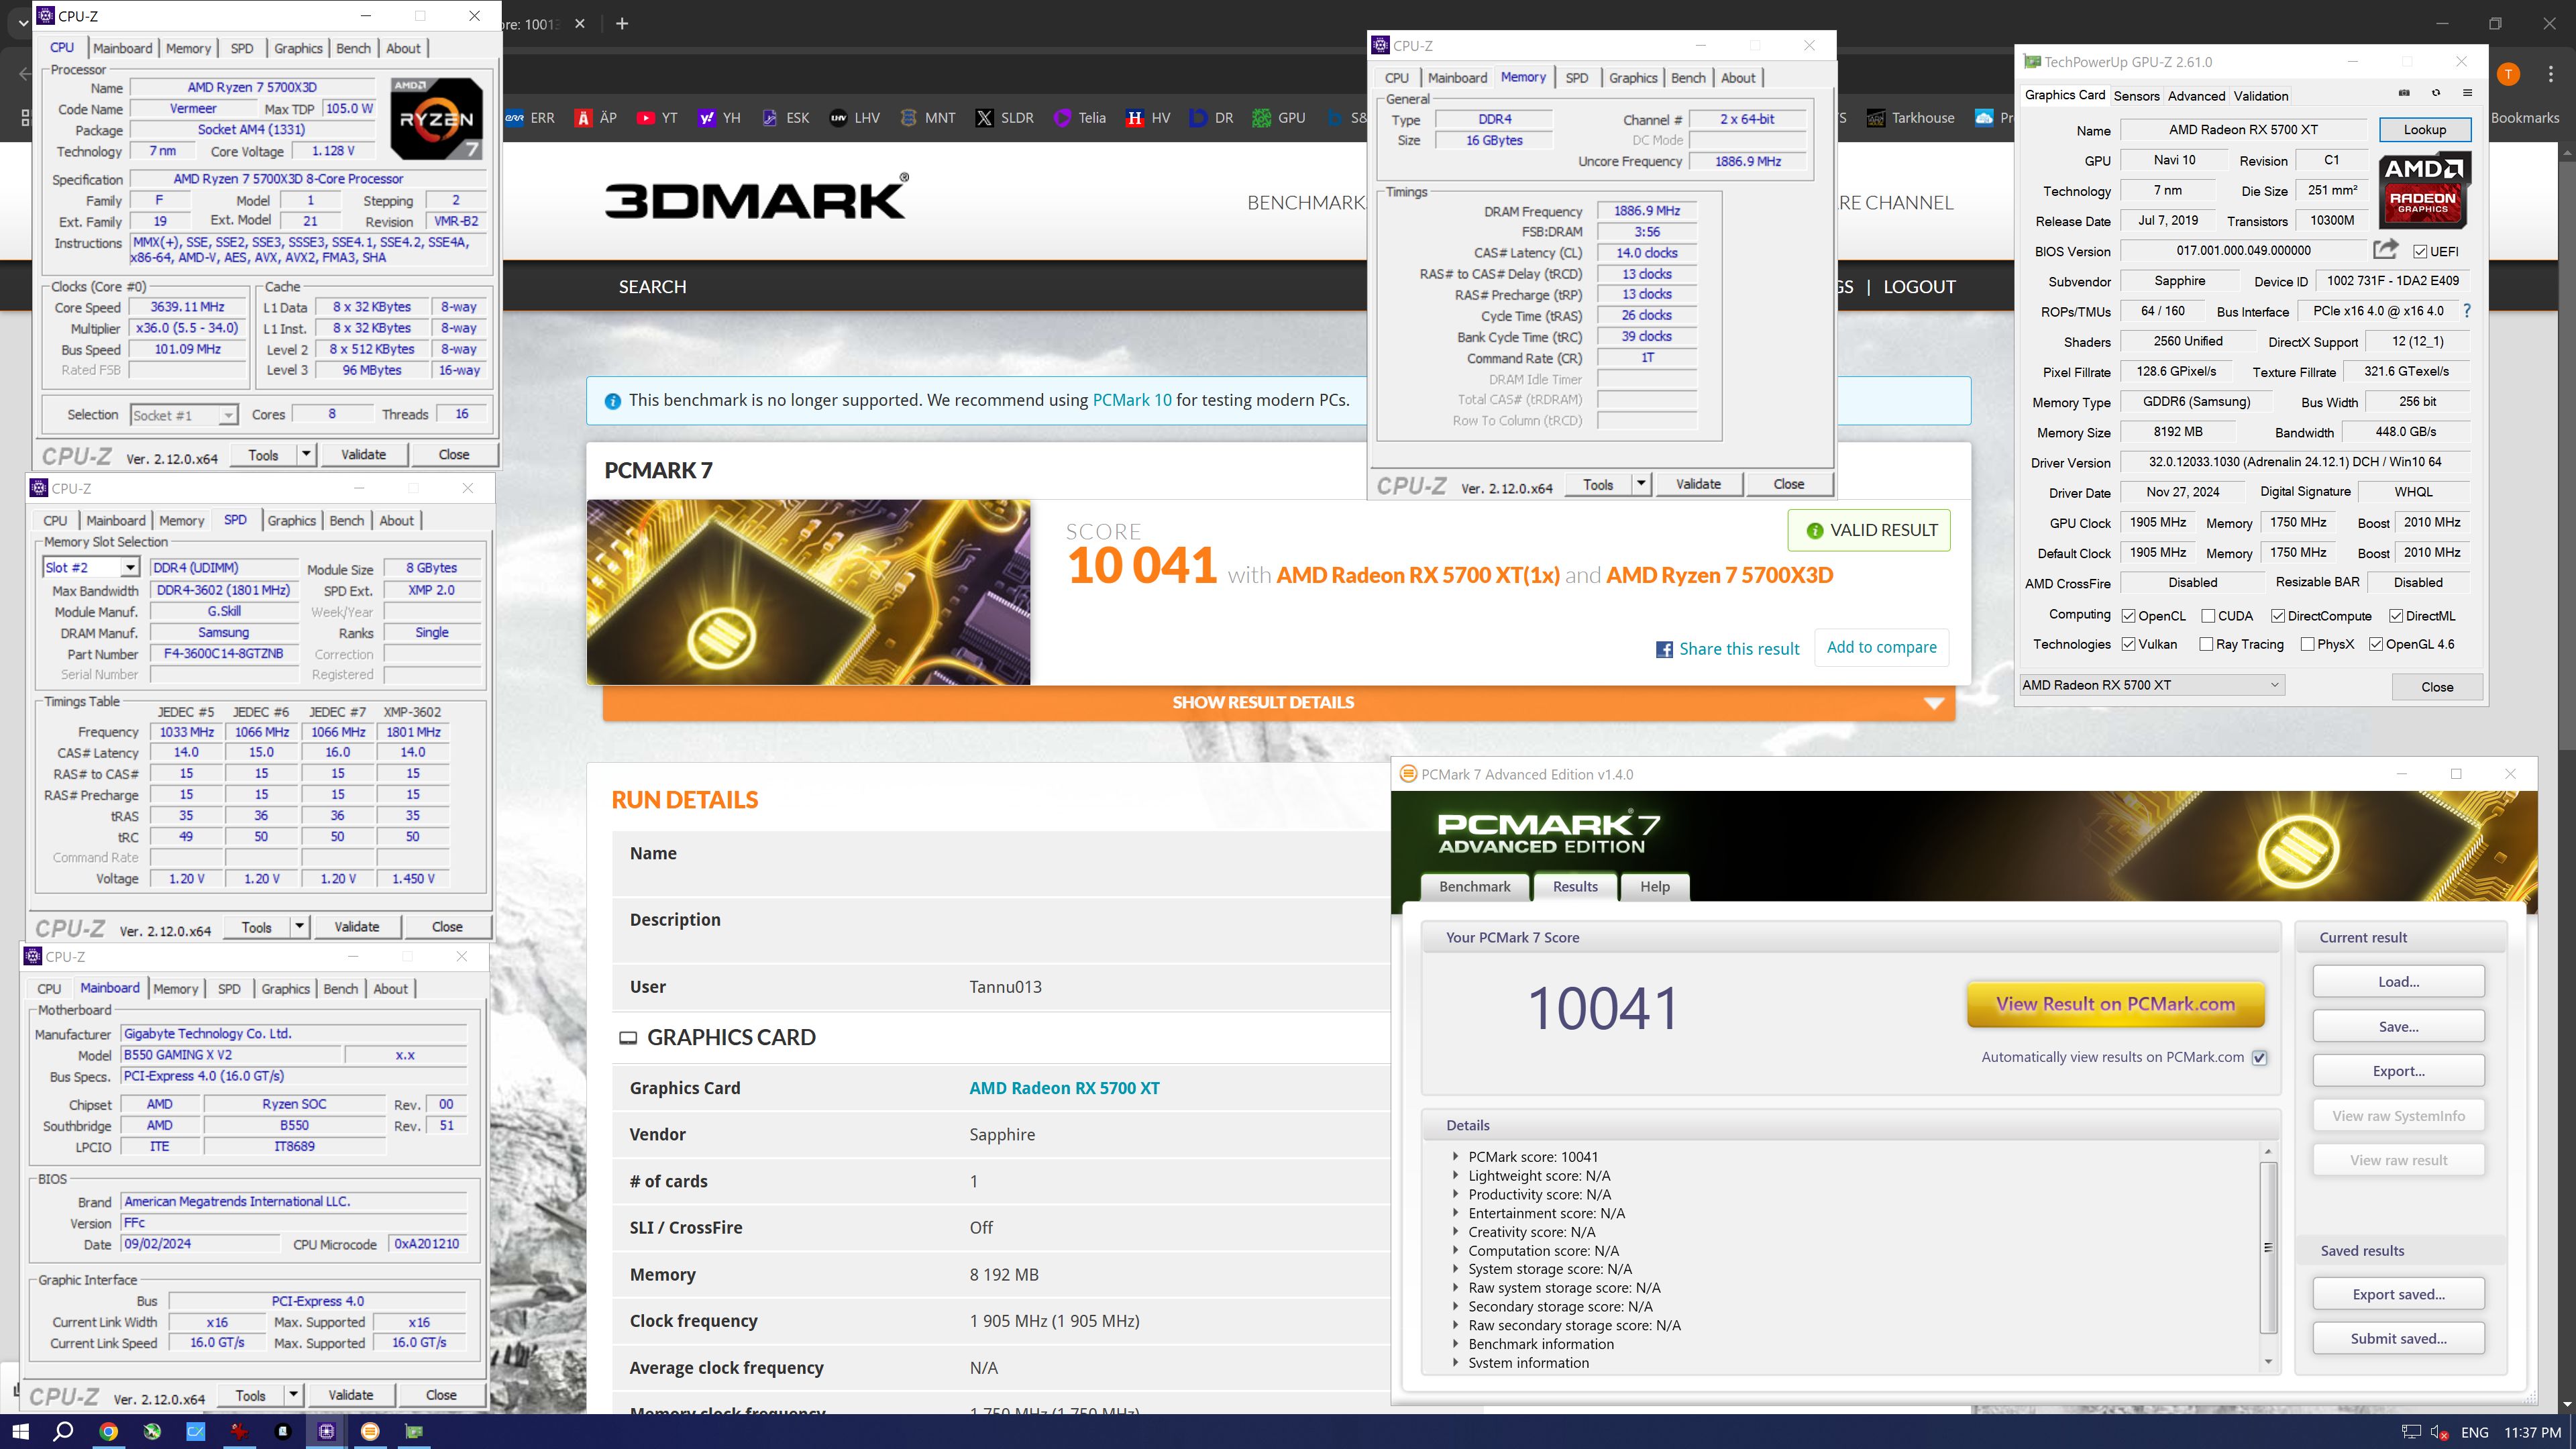Screen dimensions: 2576x1449
Task: Switch to Mainboard tab in top-left CPU-Z
Action: pyautogui.click(x=122, y=48)
